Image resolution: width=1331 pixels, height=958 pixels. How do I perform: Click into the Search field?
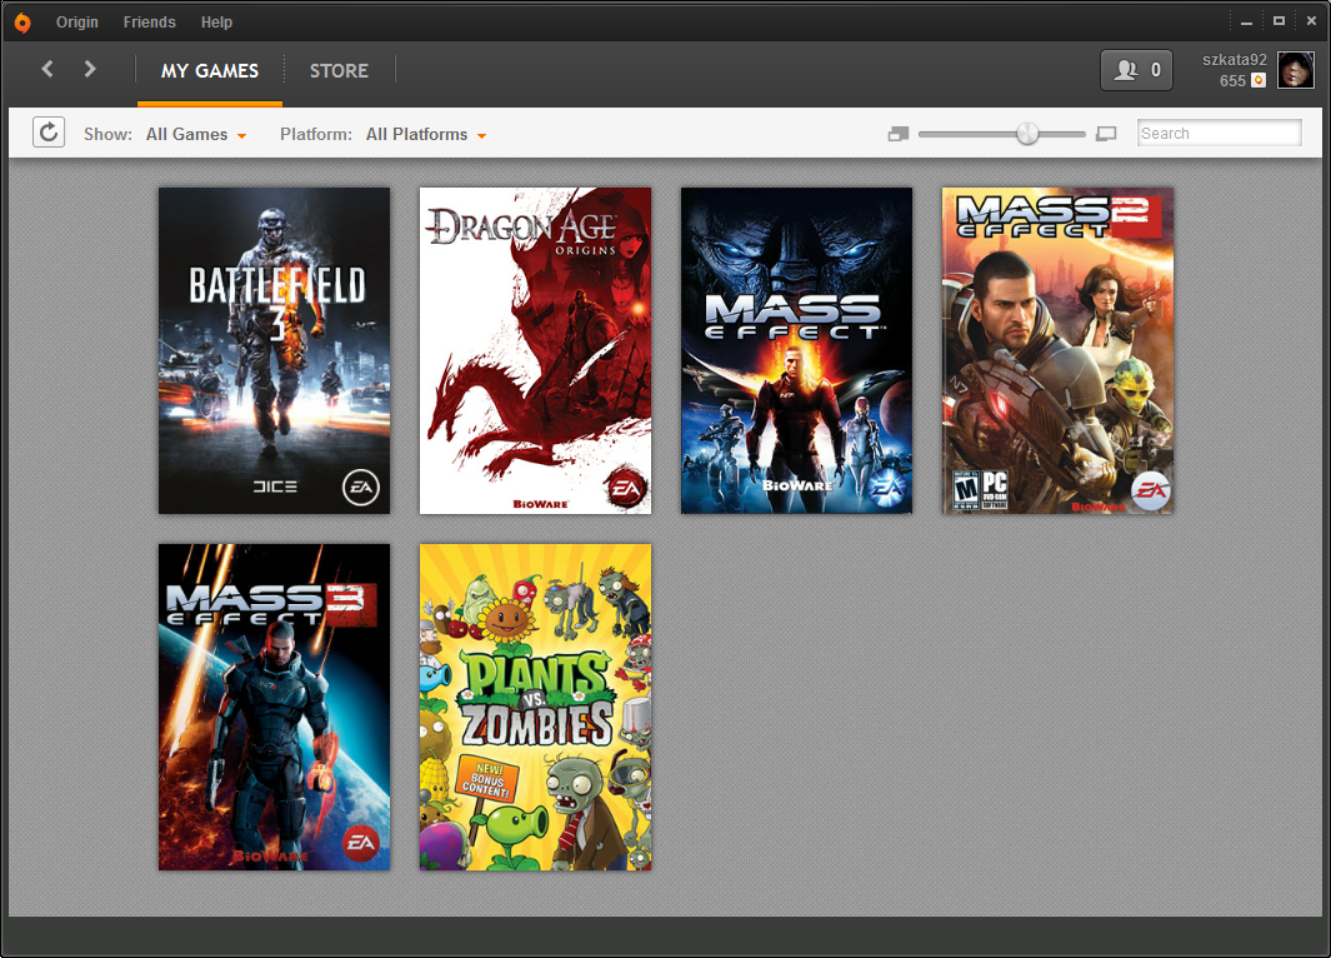1219,133
